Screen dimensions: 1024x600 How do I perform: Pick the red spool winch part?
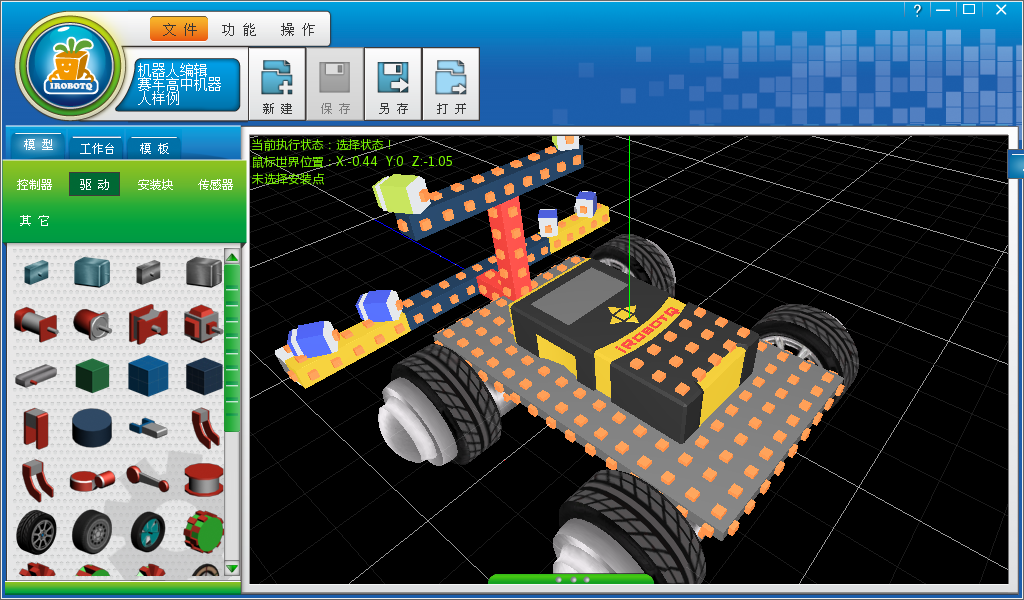(x=203, y=480)
